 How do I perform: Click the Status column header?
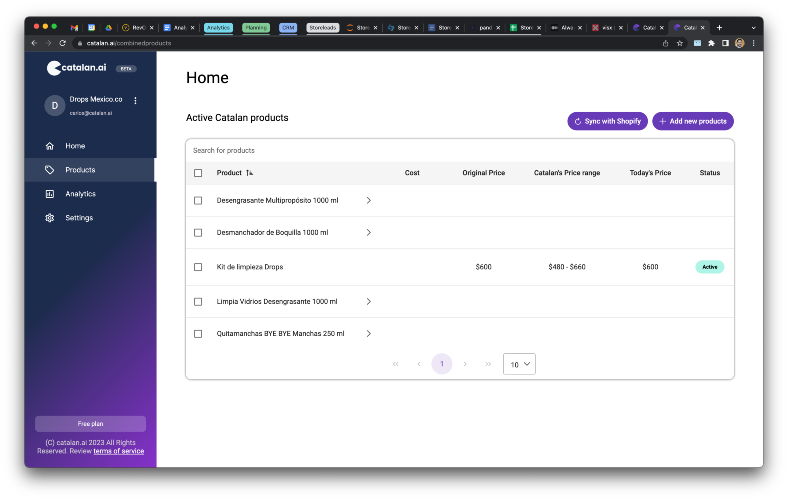710,173
